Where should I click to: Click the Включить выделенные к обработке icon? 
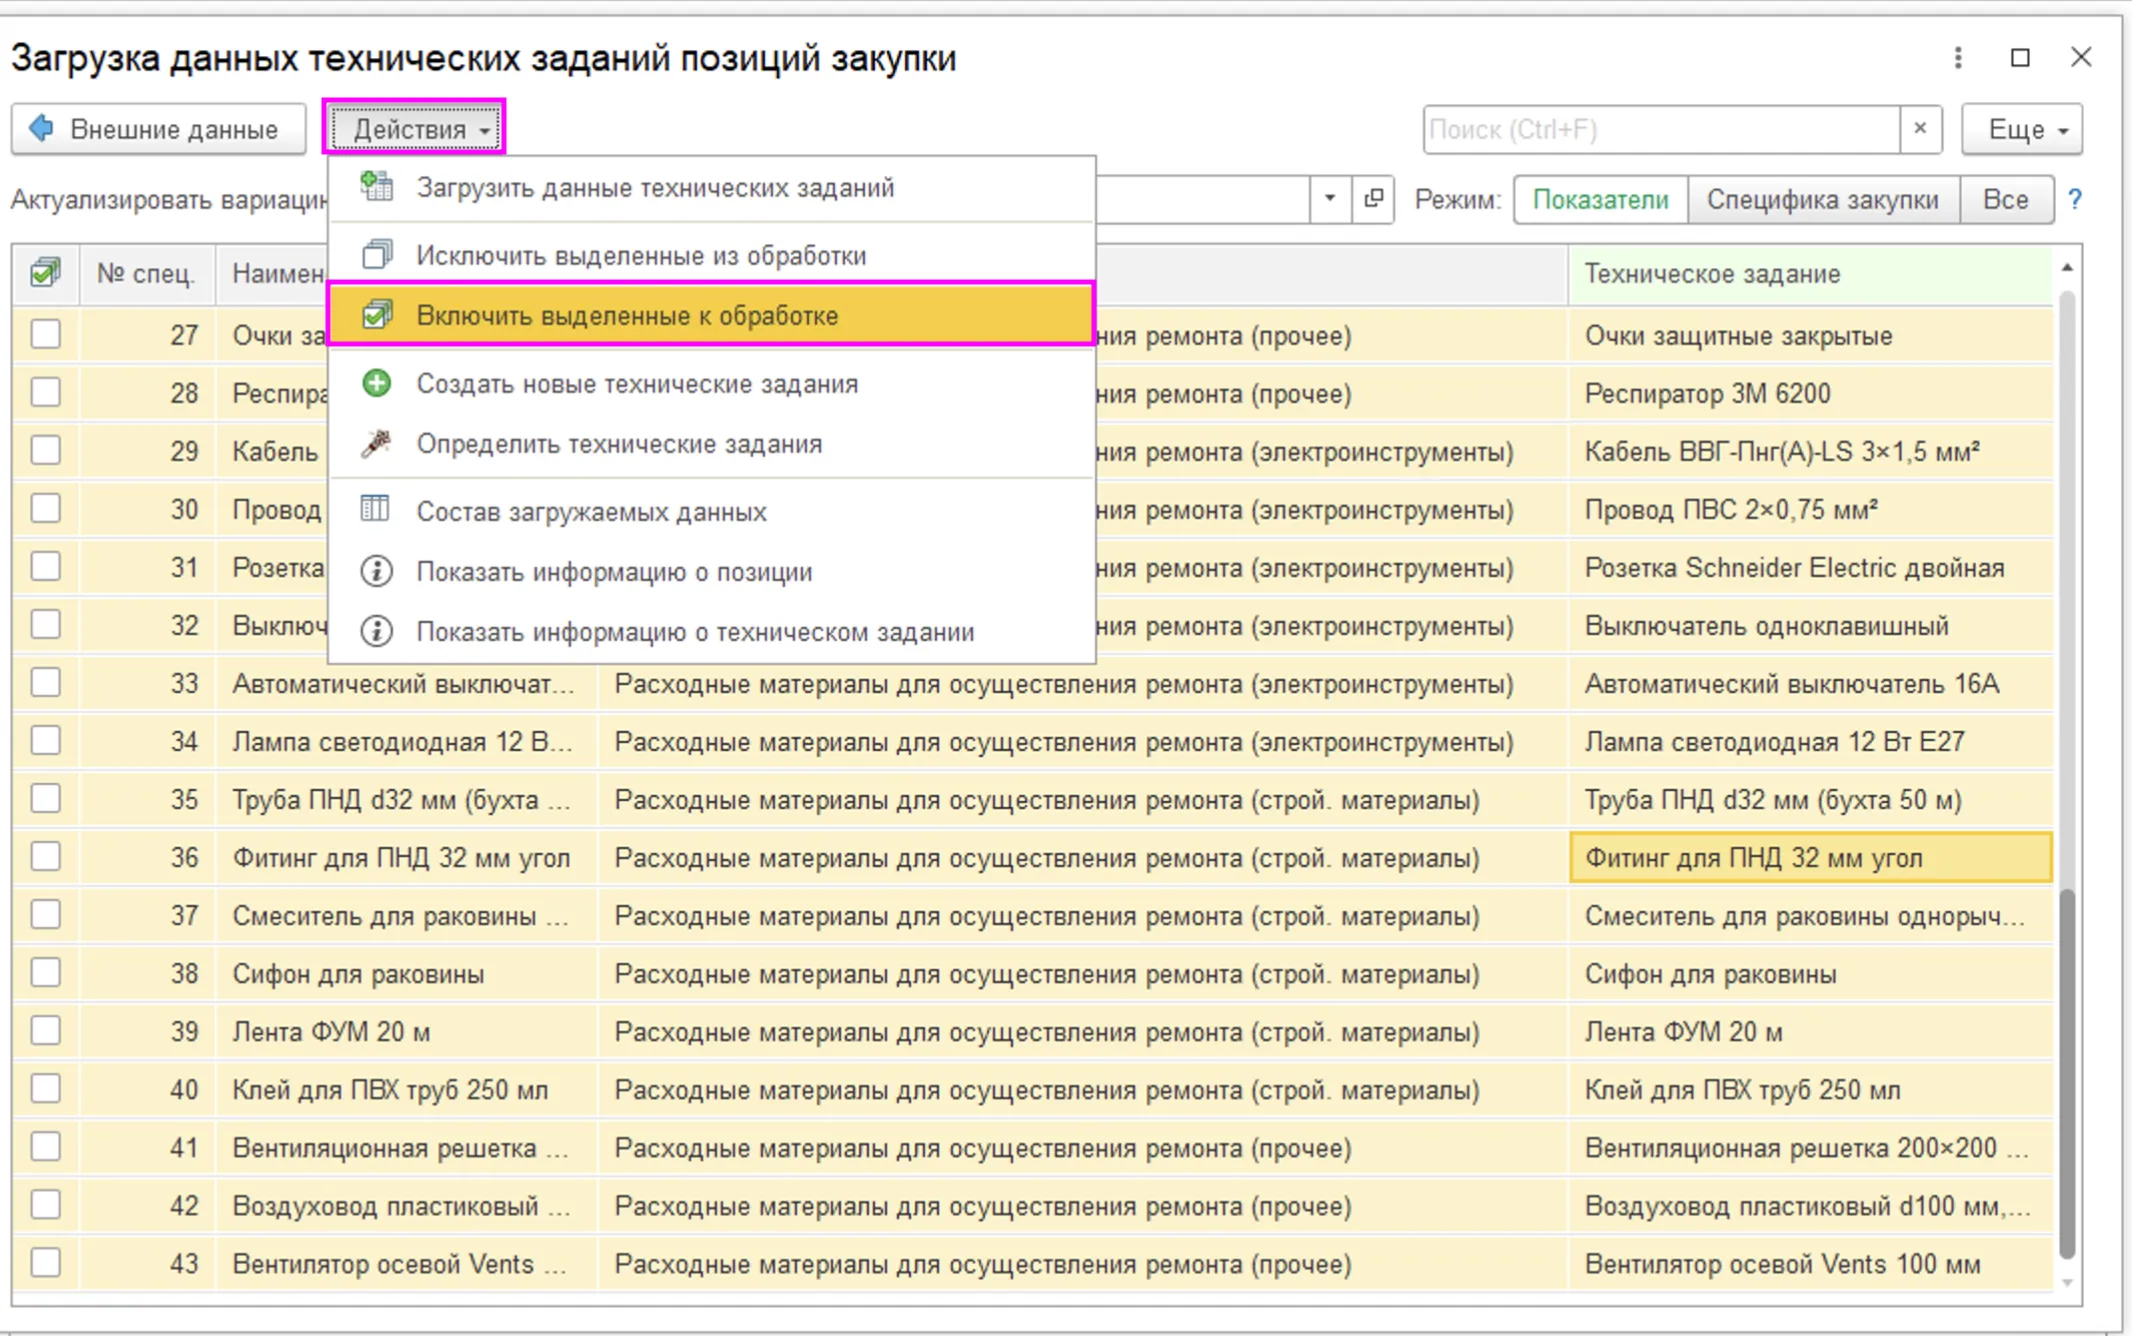click(x=377, y=314)
